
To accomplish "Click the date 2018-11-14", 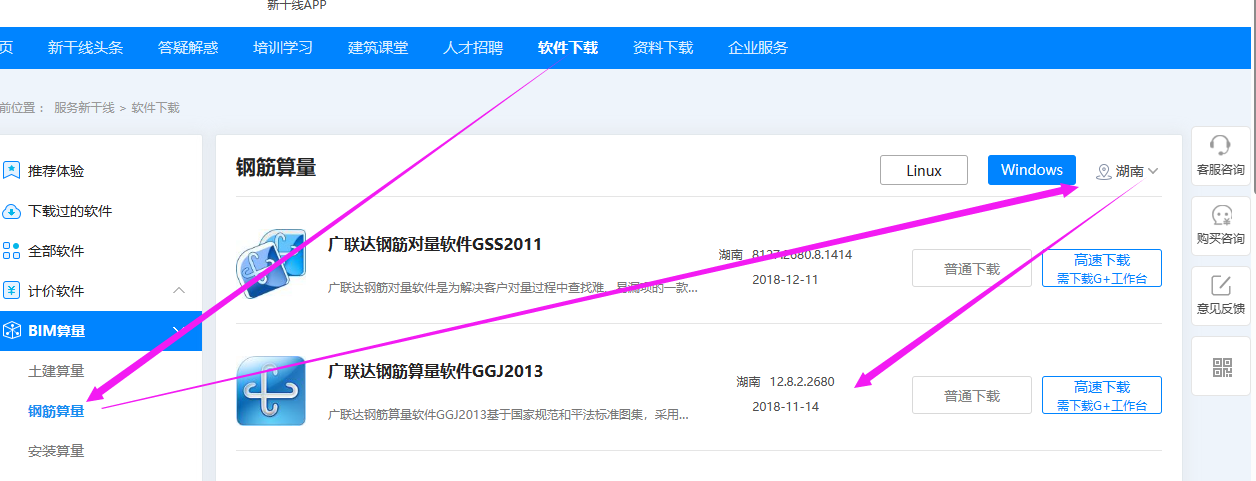I will pos(785,407).
